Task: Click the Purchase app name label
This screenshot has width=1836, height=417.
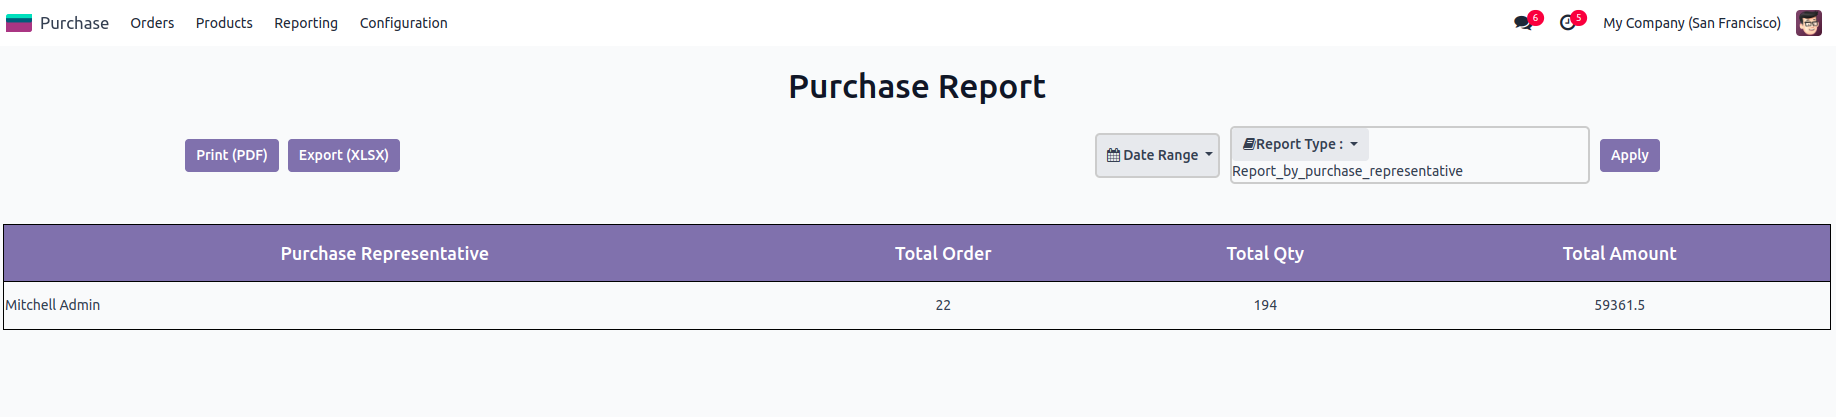Action: (x=74, y=23)
